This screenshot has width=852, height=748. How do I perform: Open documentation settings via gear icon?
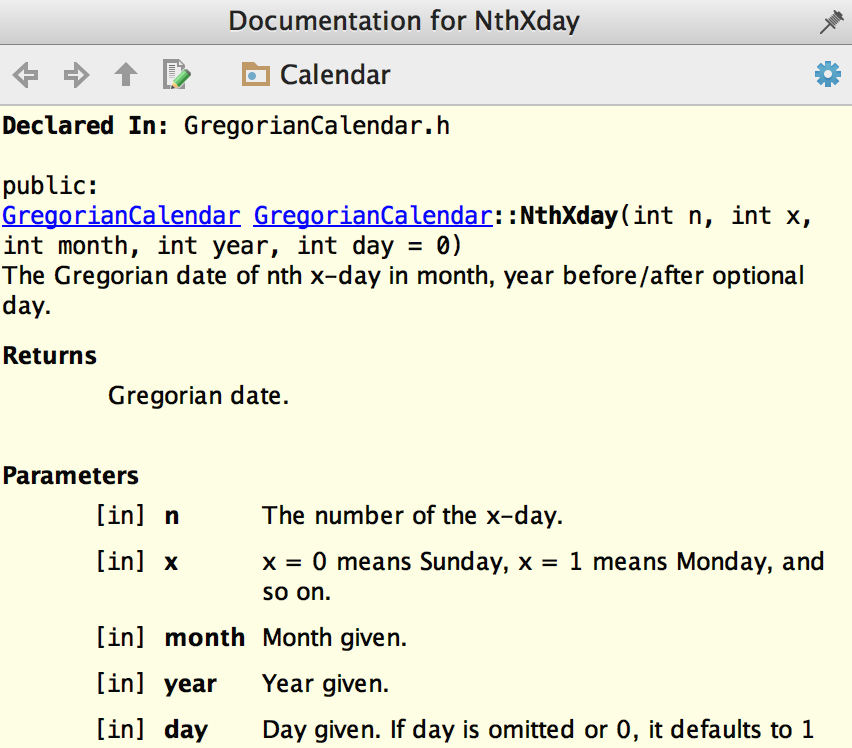click(x=828, y=75)
